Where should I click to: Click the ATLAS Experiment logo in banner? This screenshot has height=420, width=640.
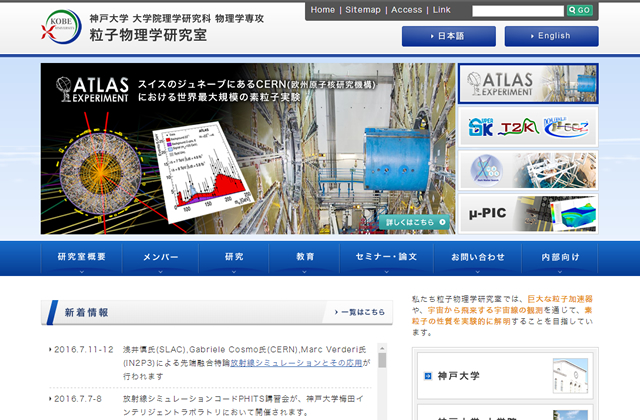[93, 89]
